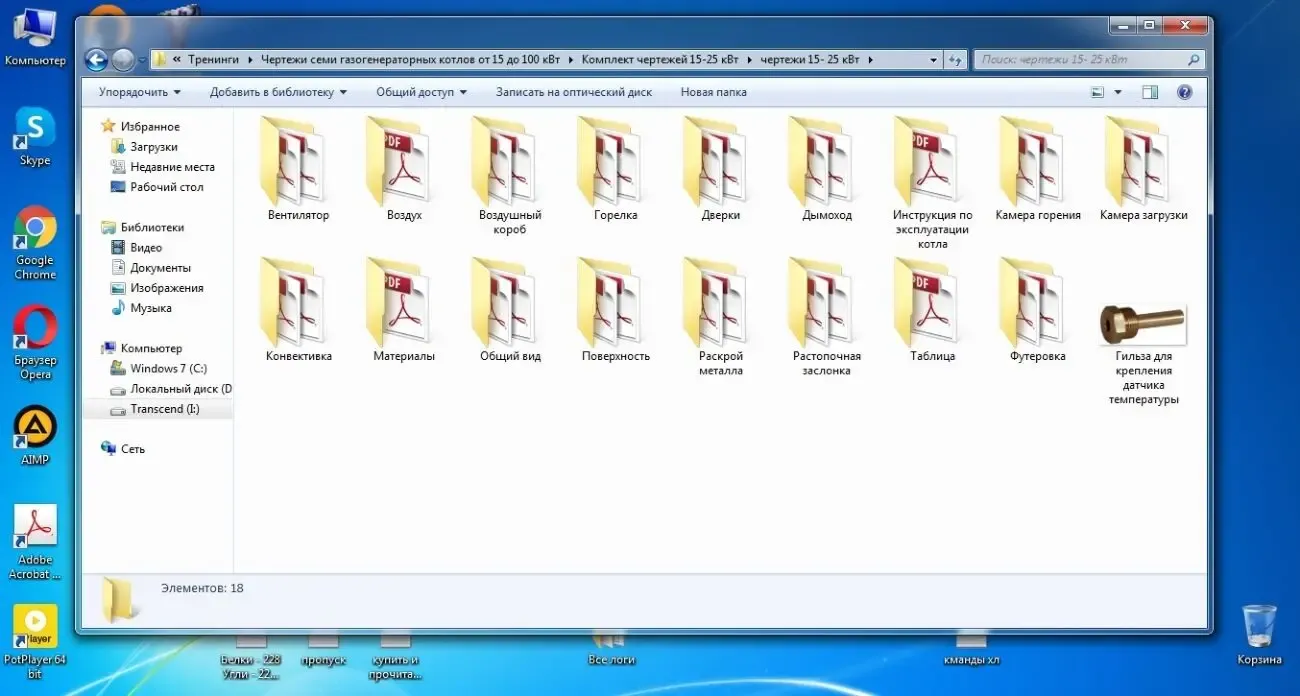Viewport: 1300px width, 696px height.
Task: Open the change view options dropdown arrow
Action: (1118, 92)
